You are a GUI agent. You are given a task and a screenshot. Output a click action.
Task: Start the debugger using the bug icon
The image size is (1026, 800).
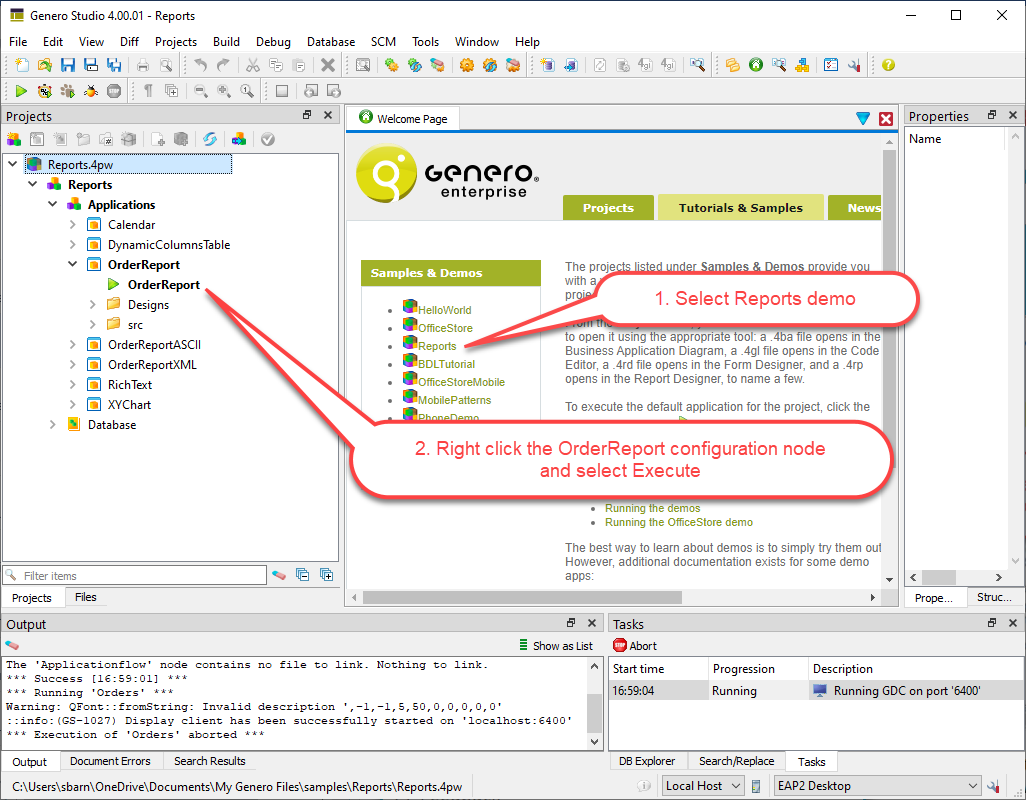(89, 91)
